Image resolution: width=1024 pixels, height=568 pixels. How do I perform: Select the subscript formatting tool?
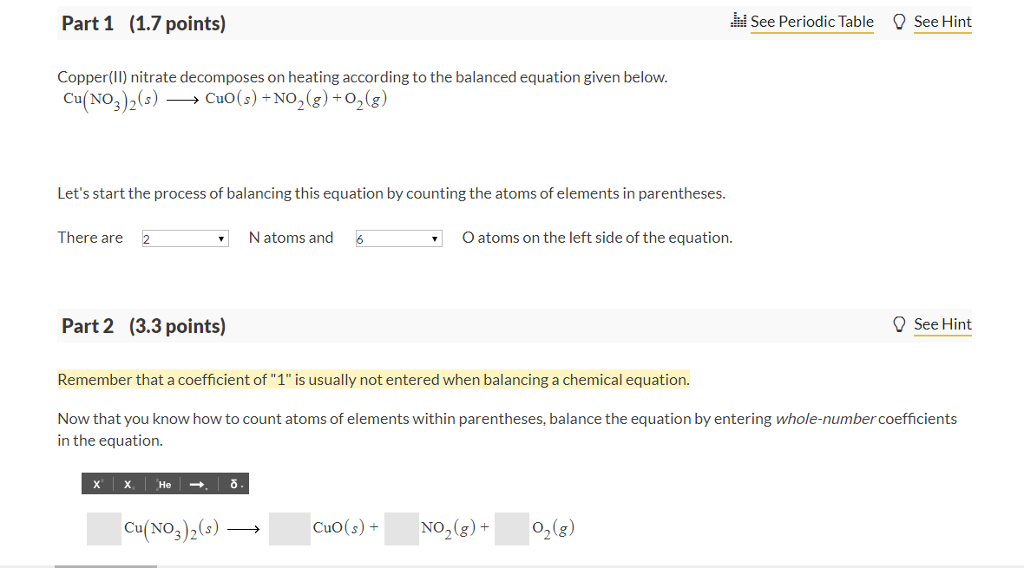129,484
